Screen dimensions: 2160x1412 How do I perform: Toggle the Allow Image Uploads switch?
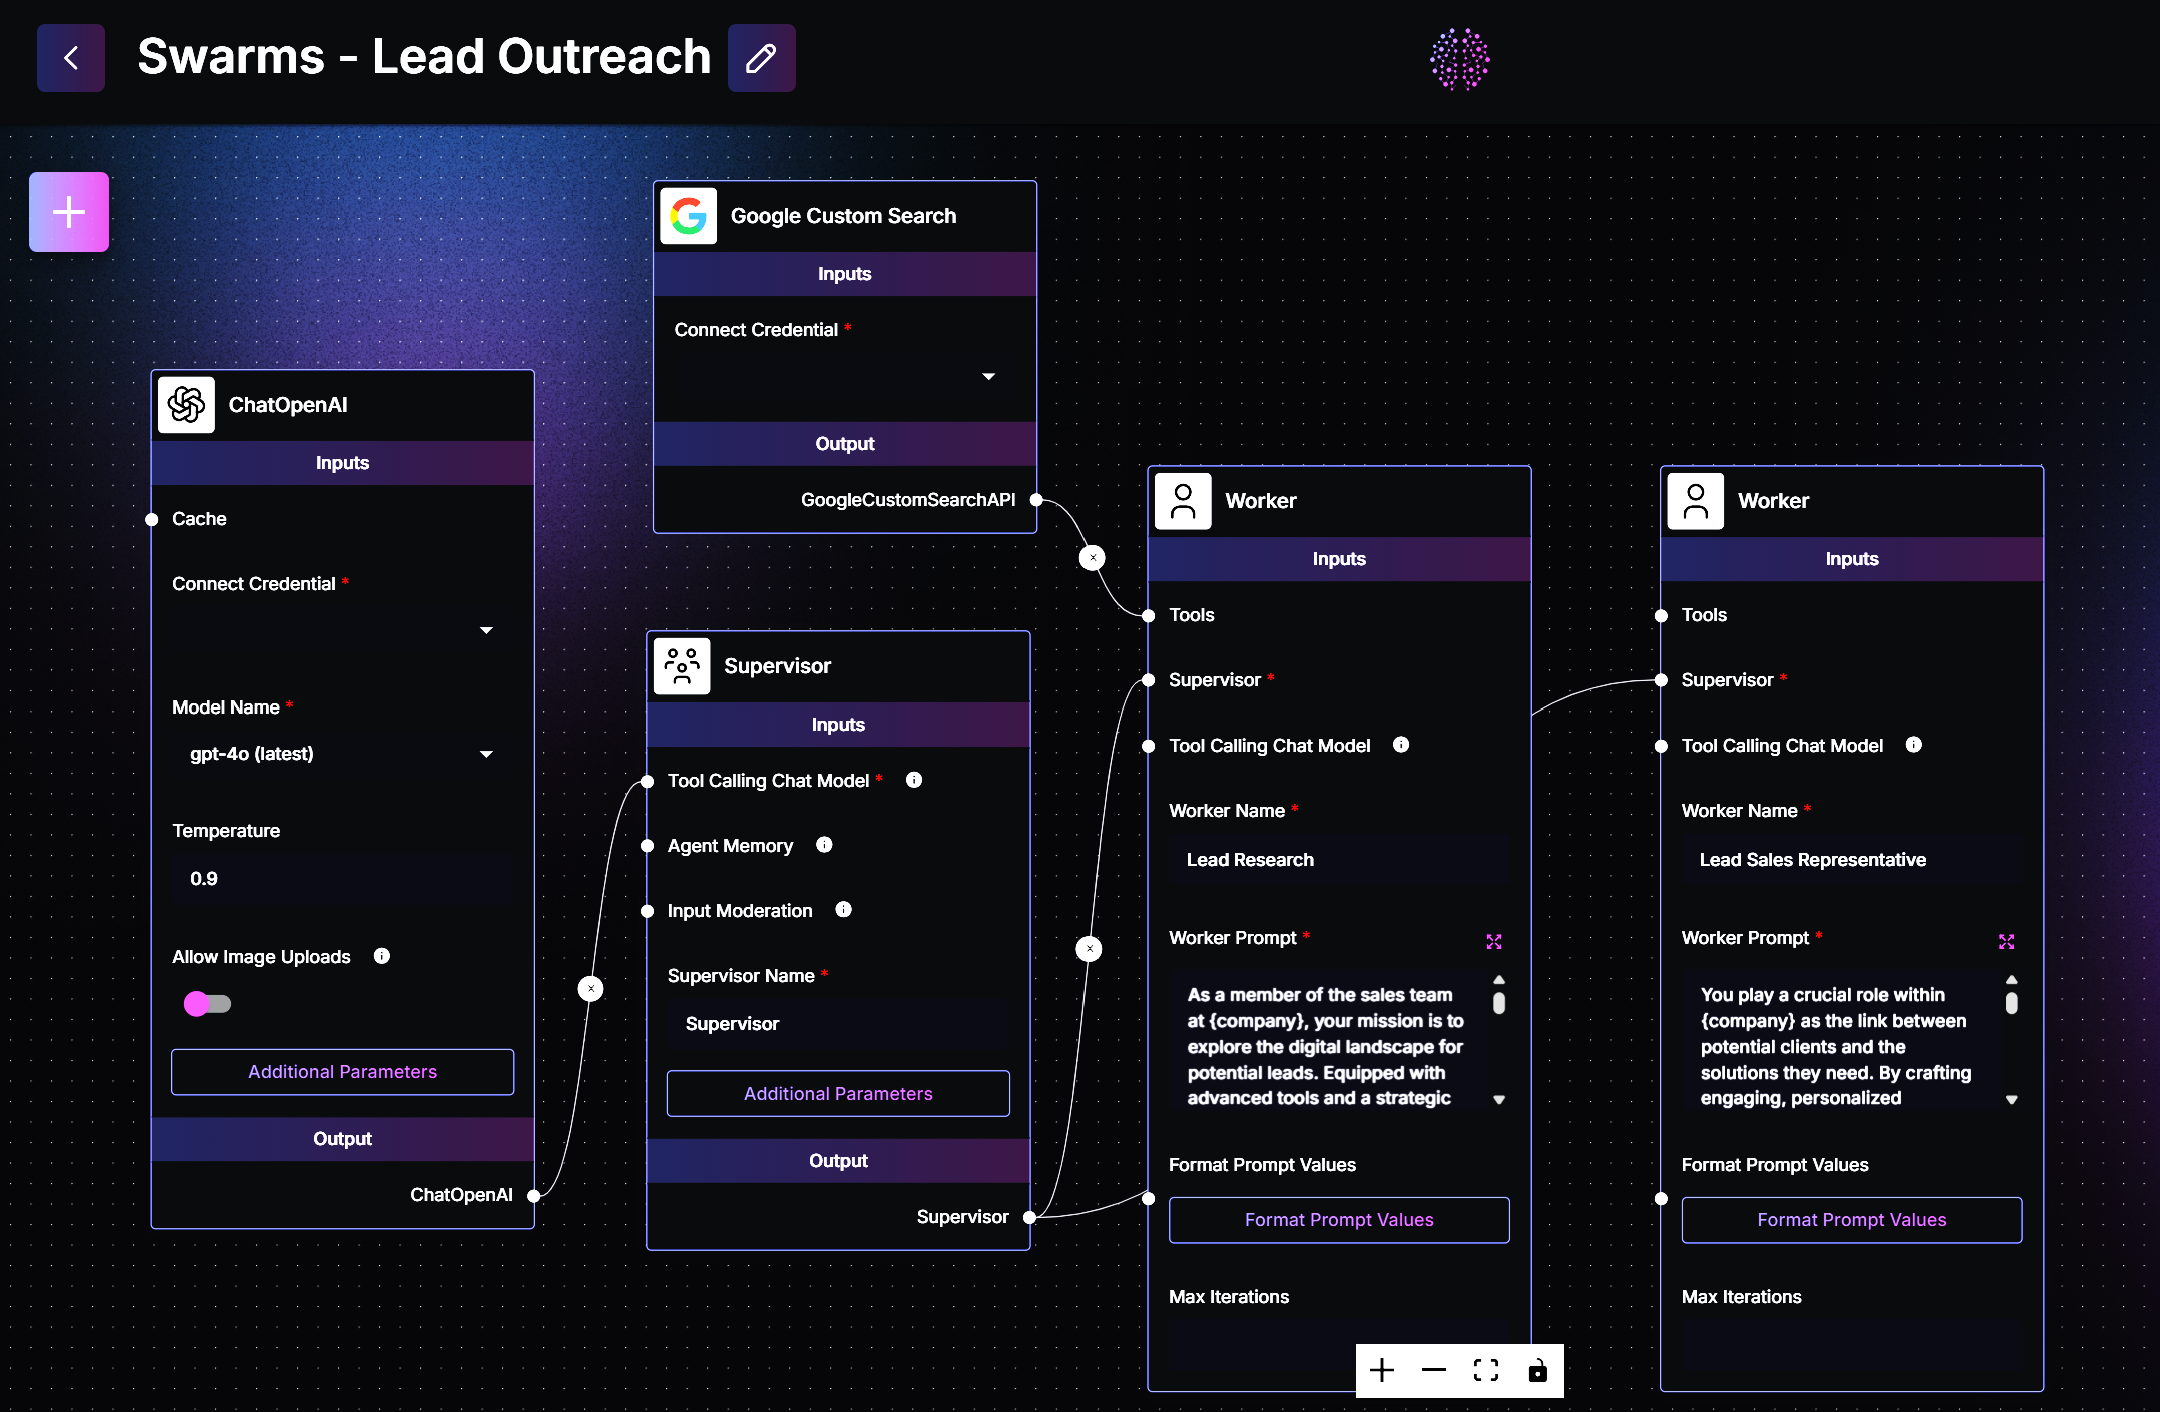[x=207, y=1003]
